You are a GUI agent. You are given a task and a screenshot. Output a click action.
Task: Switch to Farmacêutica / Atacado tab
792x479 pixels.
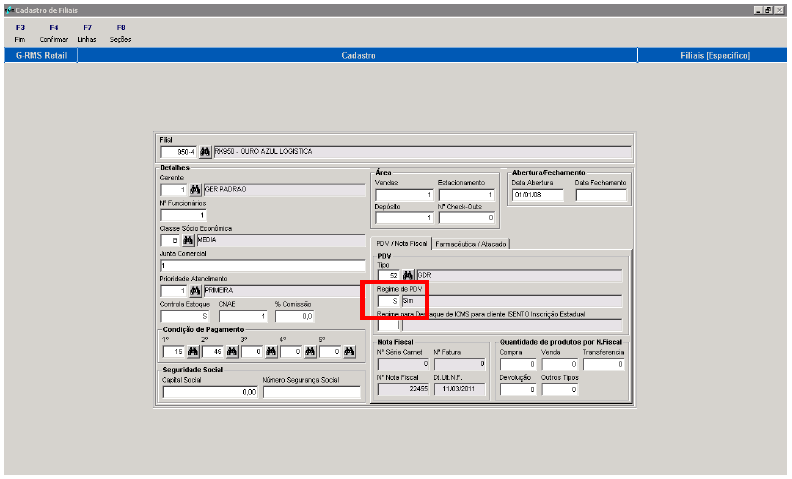470,244
